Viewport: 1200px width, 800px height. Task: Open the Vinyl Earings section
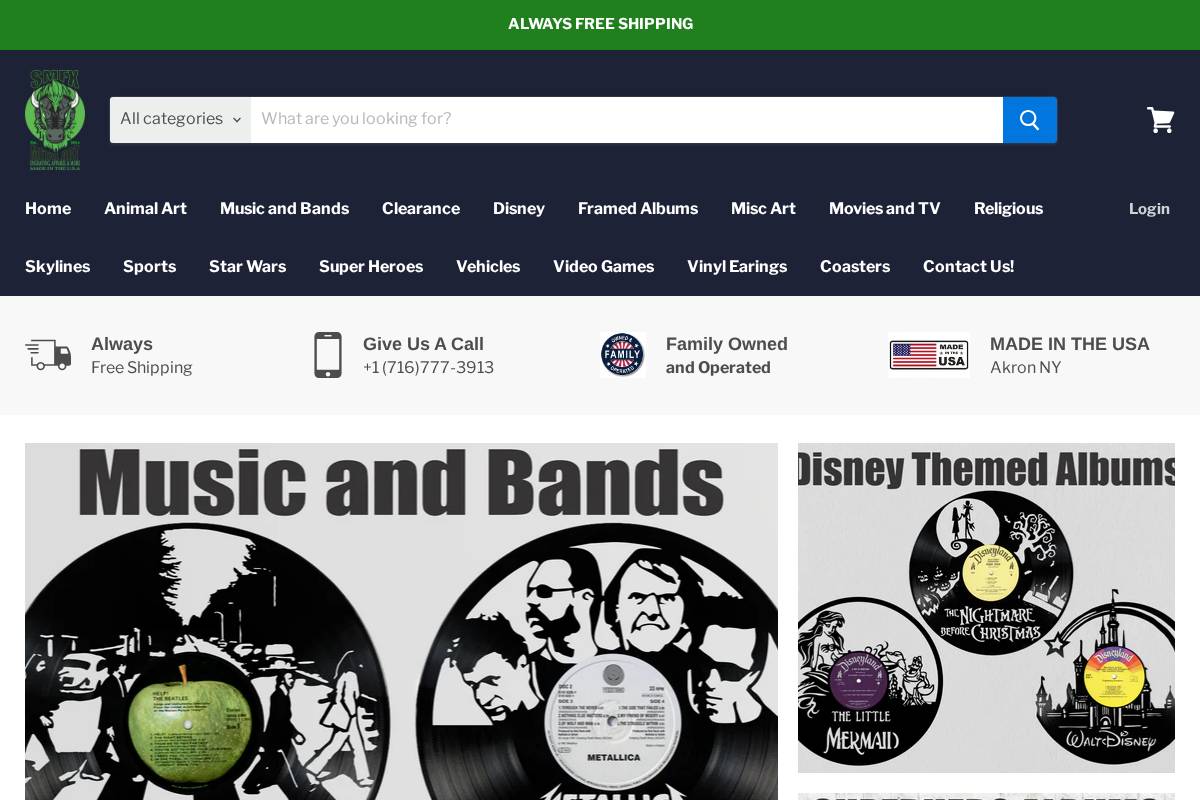pyautogui.click(x=737, y=267)
